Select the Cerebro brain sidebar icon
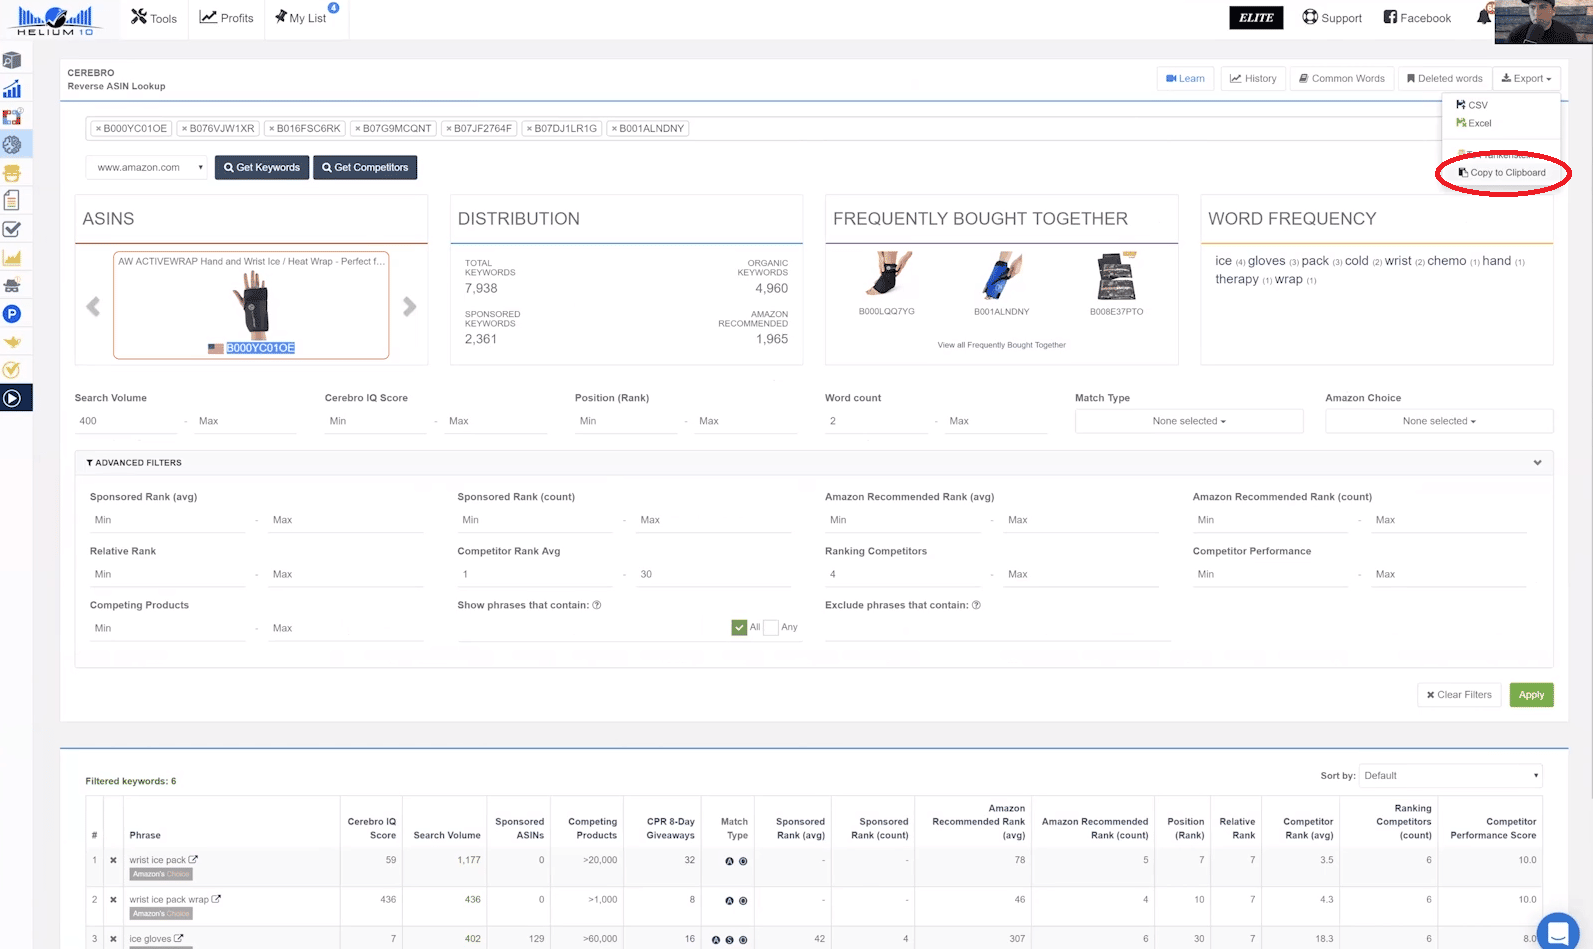 (12, 145)
